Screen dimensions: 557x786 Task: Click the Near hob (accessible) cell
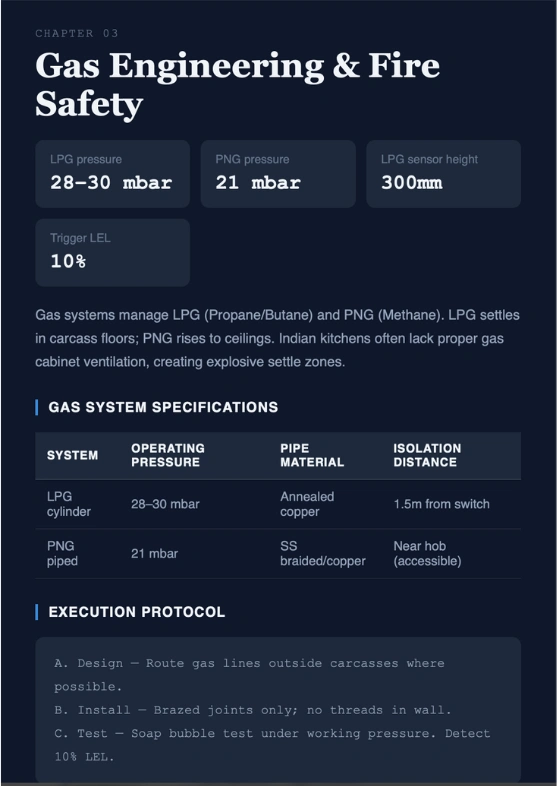click(427, 553)
